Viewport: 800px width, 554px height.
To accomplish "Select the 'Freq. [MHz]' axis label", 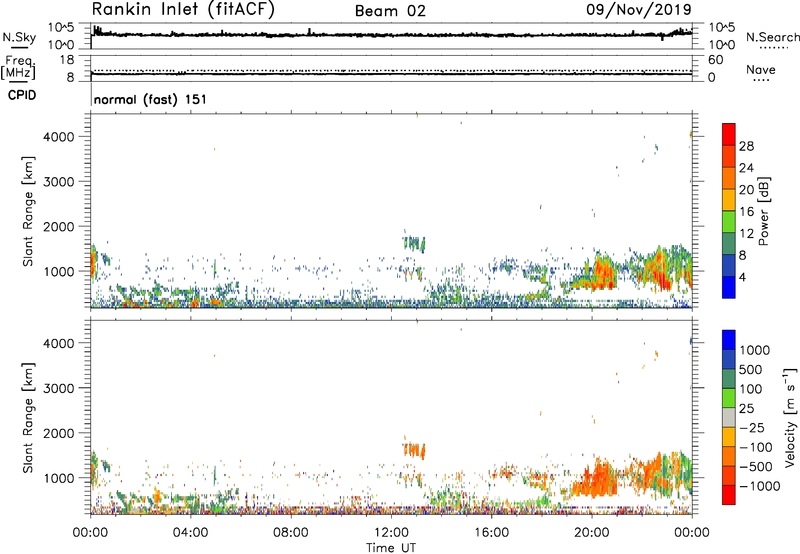I will tap(19, 68).
